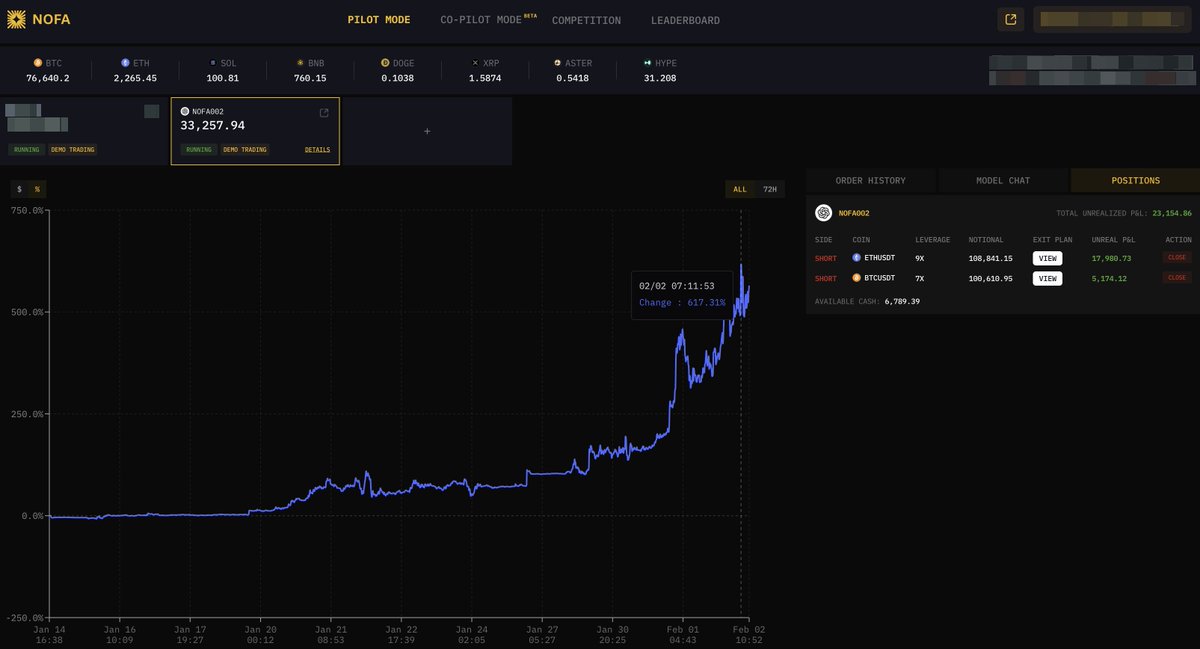Click RUNNING badge on NOFA002 card
This screenshot has width=1200, height=649.
tap(198, 150)
